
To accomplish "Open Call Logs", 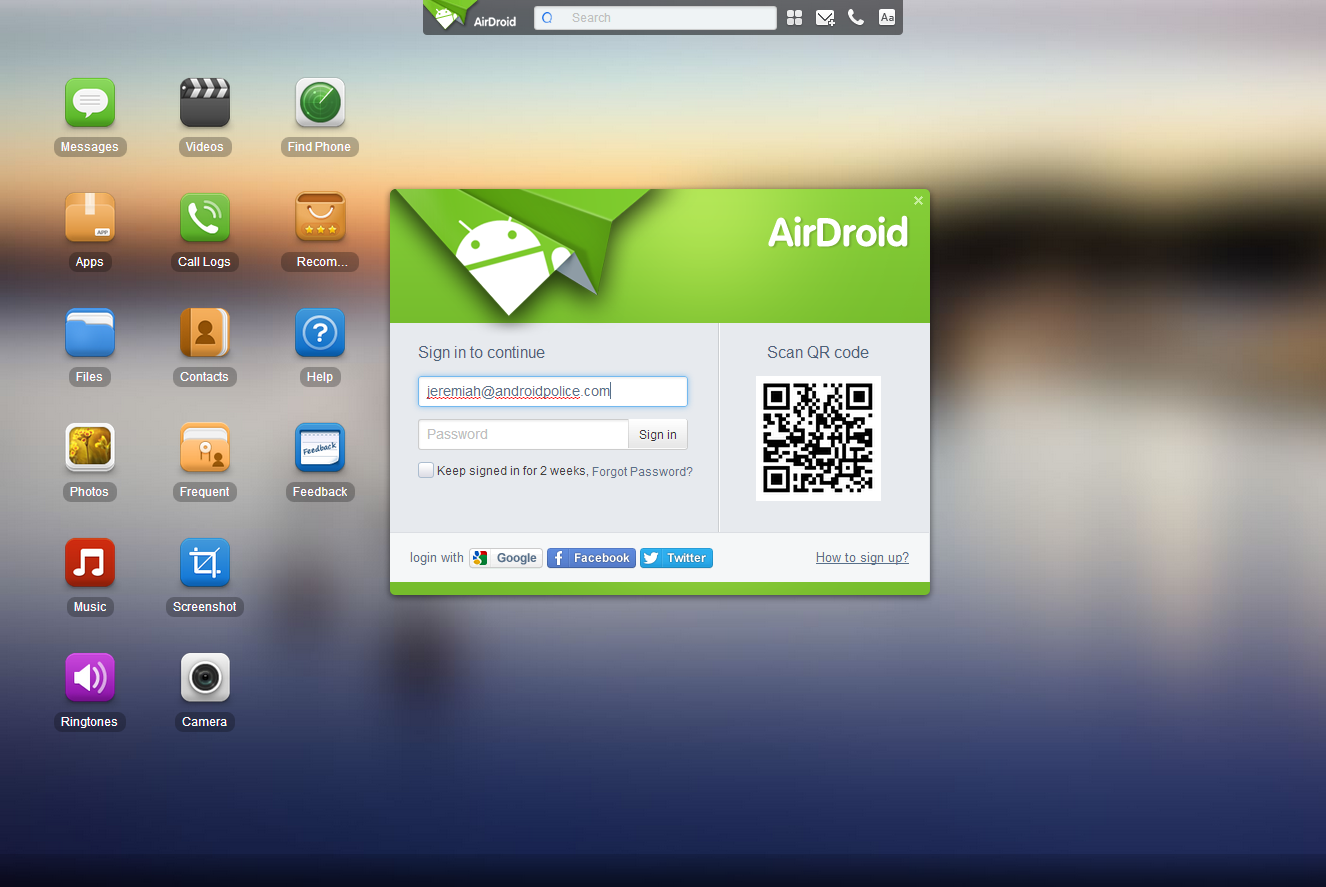I will [x=205, y=217].
